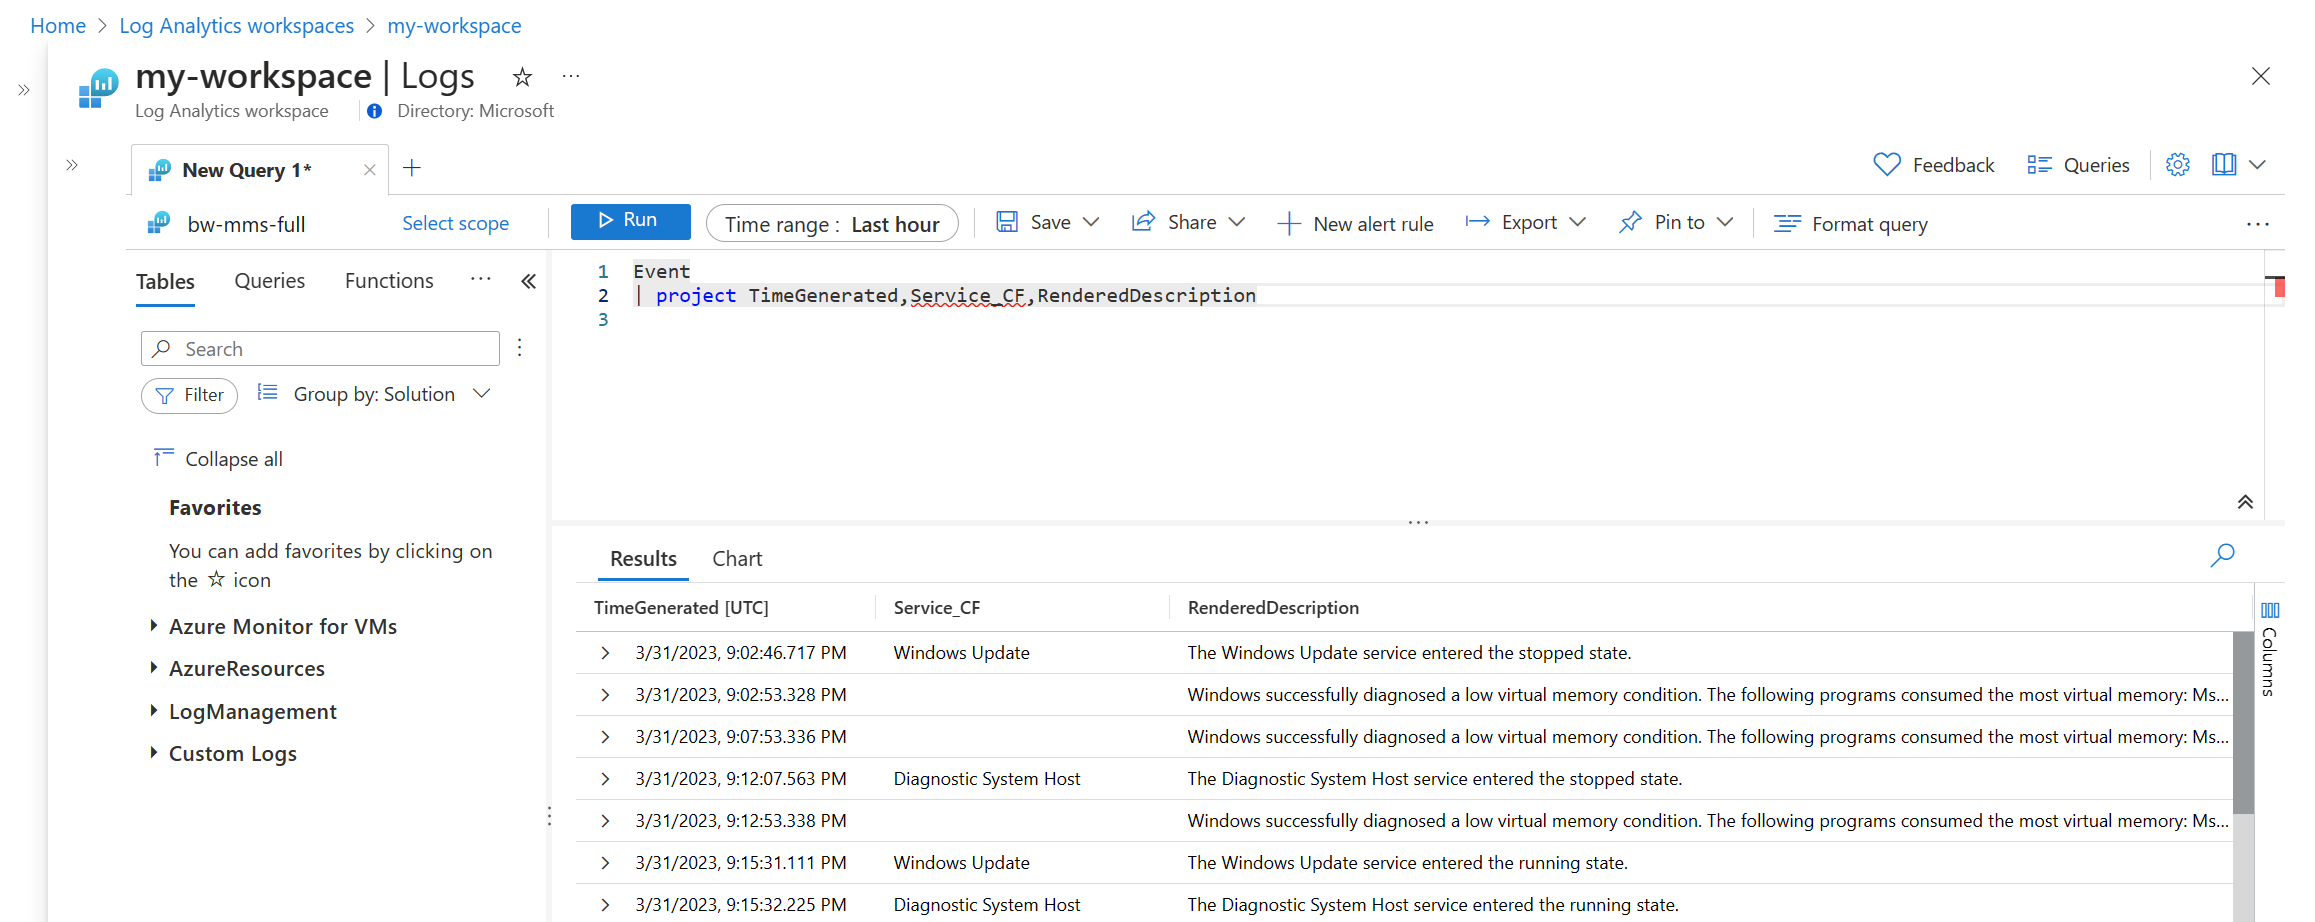
Task: Open the documentation book icon
Action: coord(2223,165)
